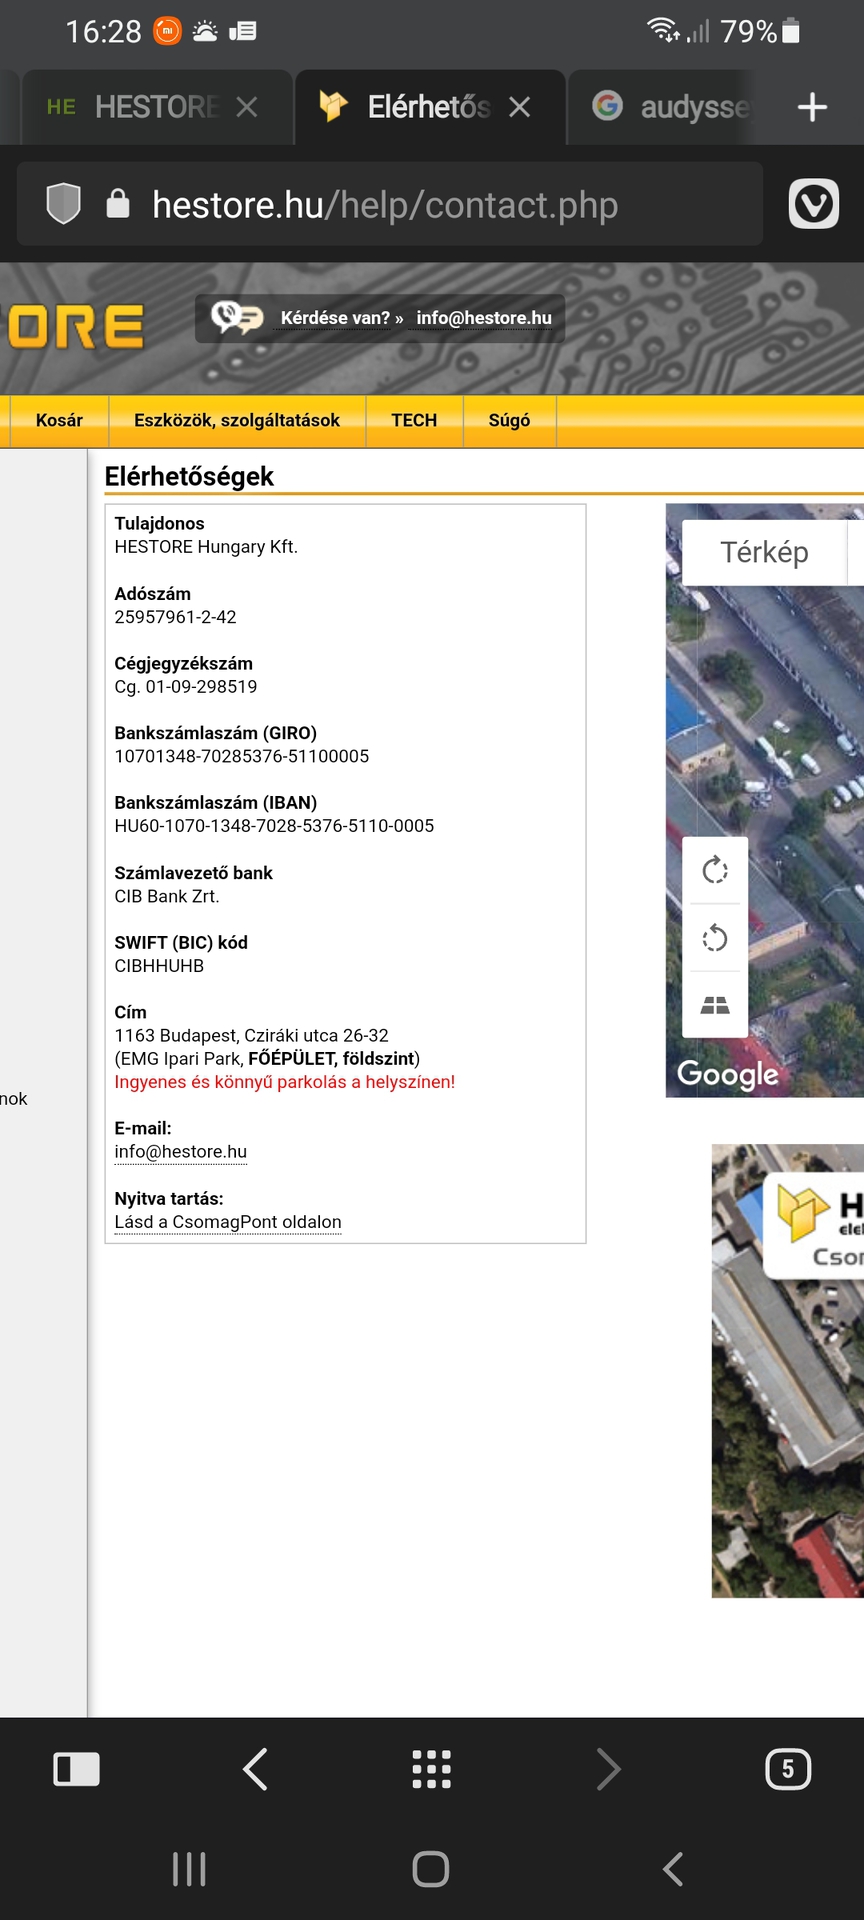
Task: Select GIRO account number 10701348-70285376-51100005
Action: click(x=242, y=756)
